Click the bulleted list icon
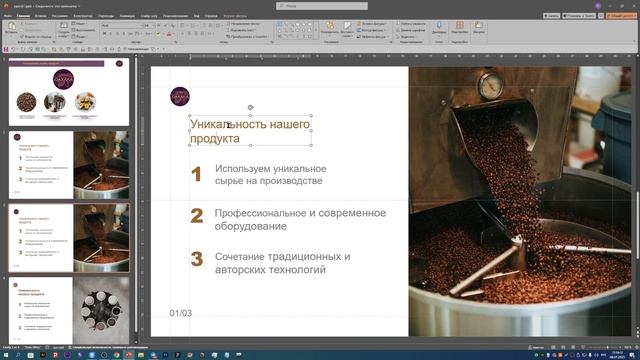640x360 pixels. tap(182, 25)
